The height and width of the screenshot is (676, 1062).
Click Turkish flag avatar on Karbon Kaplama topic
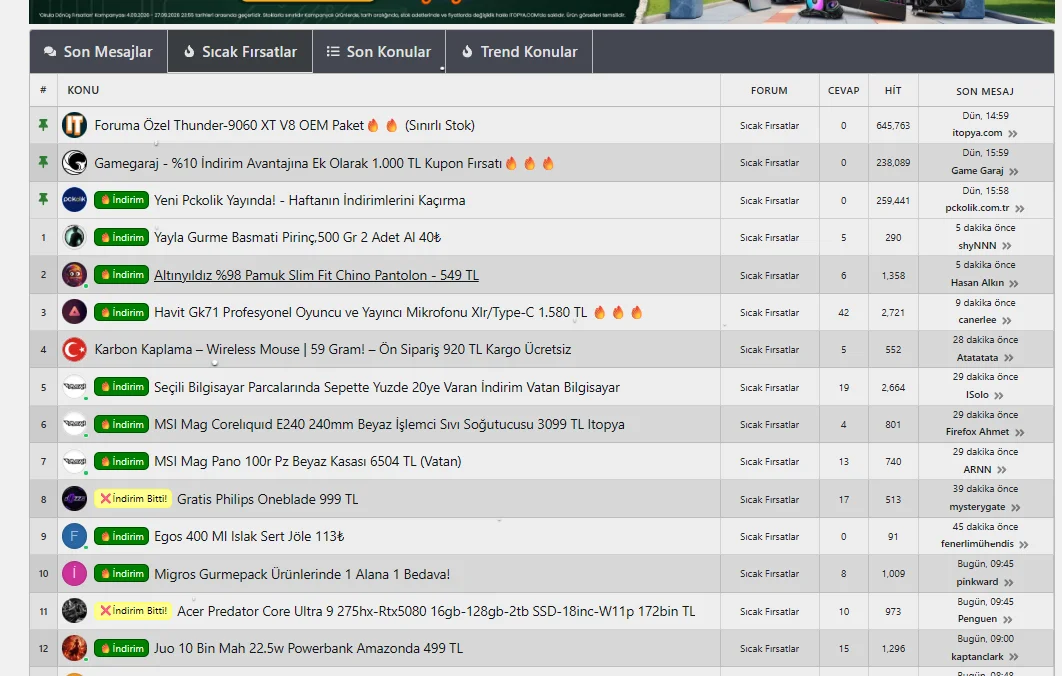(75, 350)
